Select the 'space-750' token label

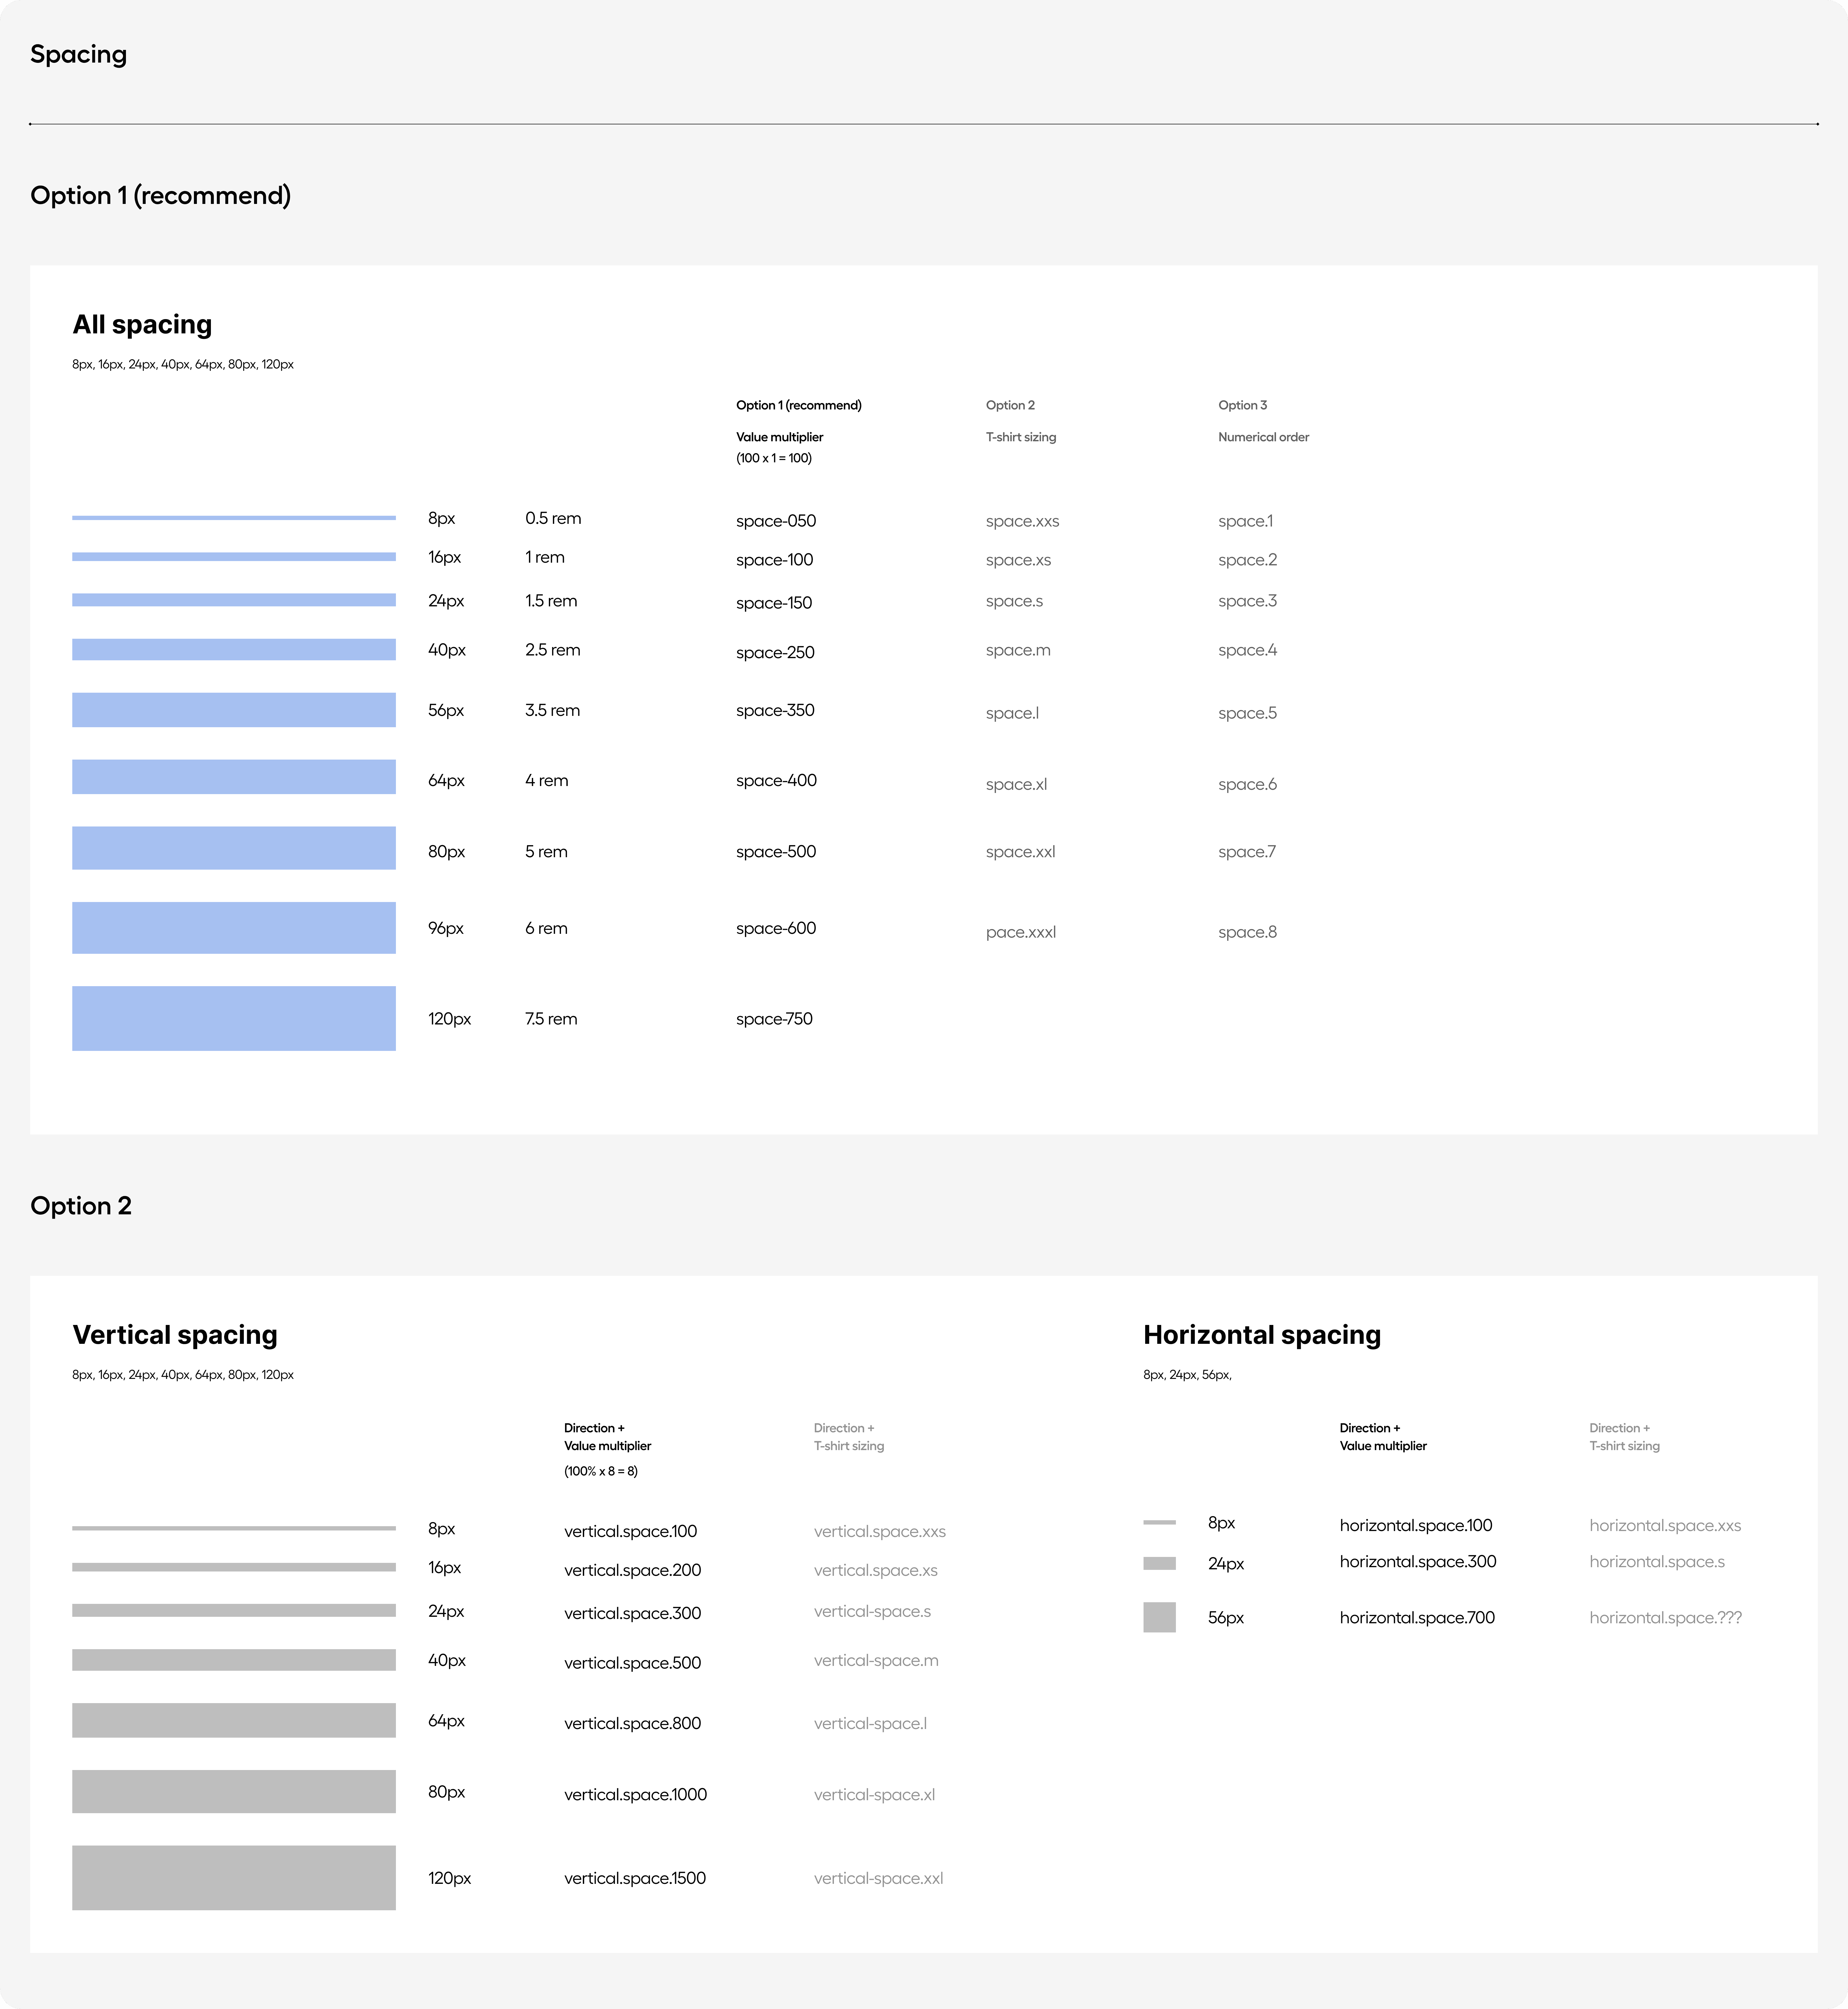(774, 1019)
